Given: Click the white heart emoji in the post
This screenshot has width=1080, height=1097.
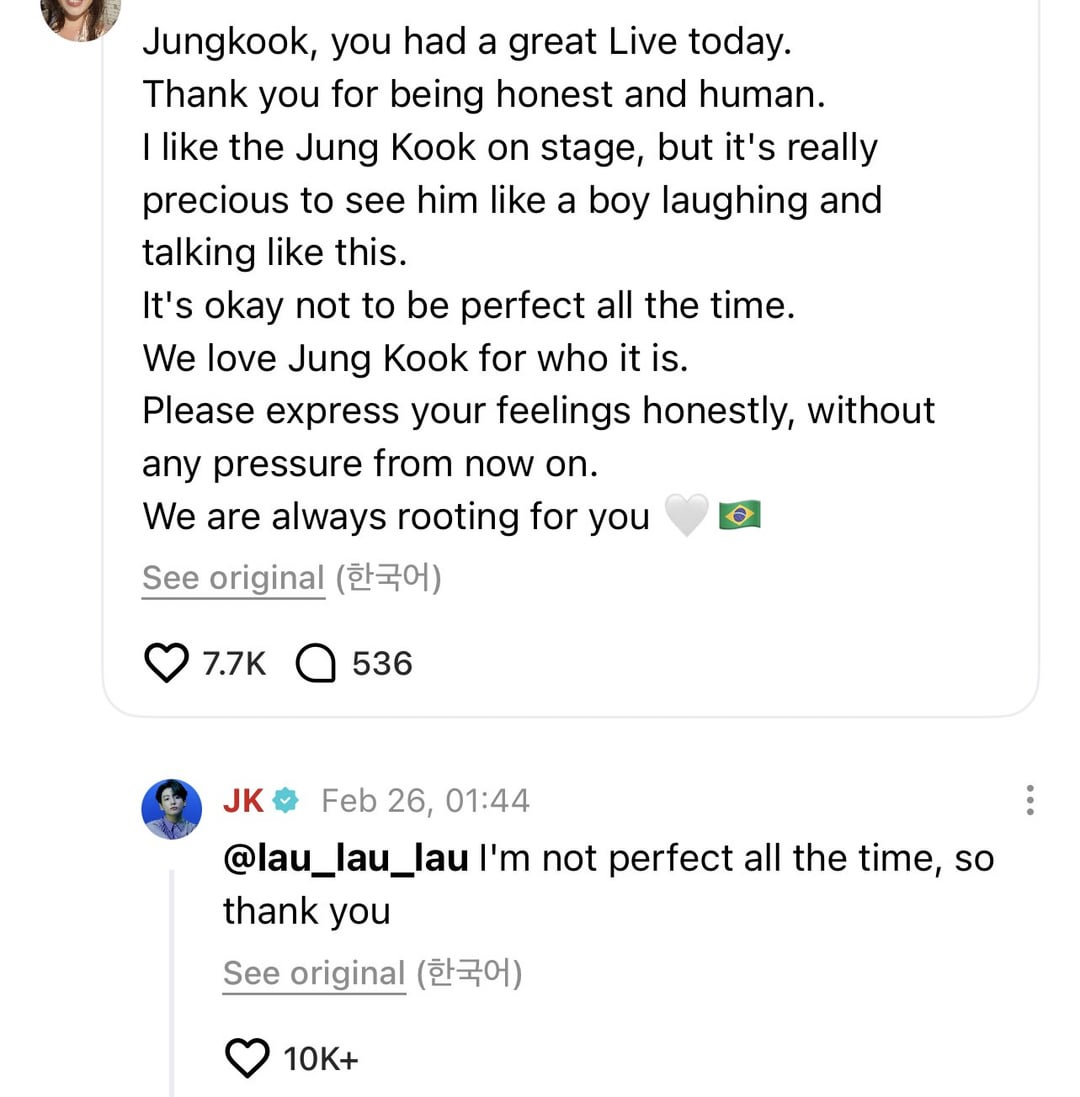Looking at the screenshot, I should click(x=686, y=516).
